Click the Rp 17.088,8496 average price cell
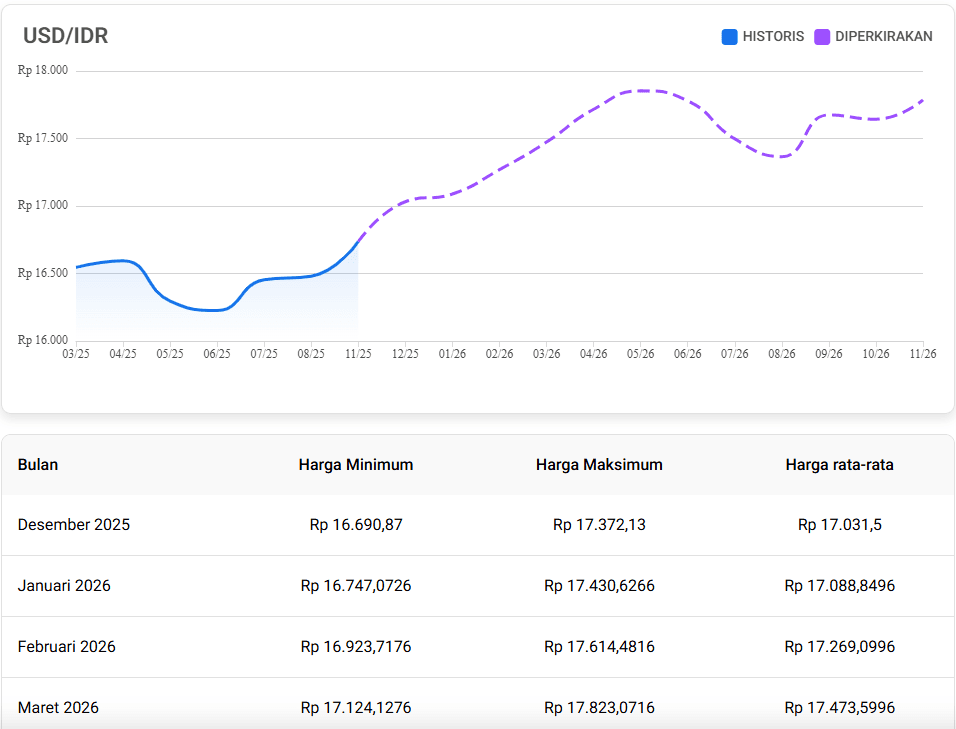This screenshot has width=956, height=729. [839, 586]
